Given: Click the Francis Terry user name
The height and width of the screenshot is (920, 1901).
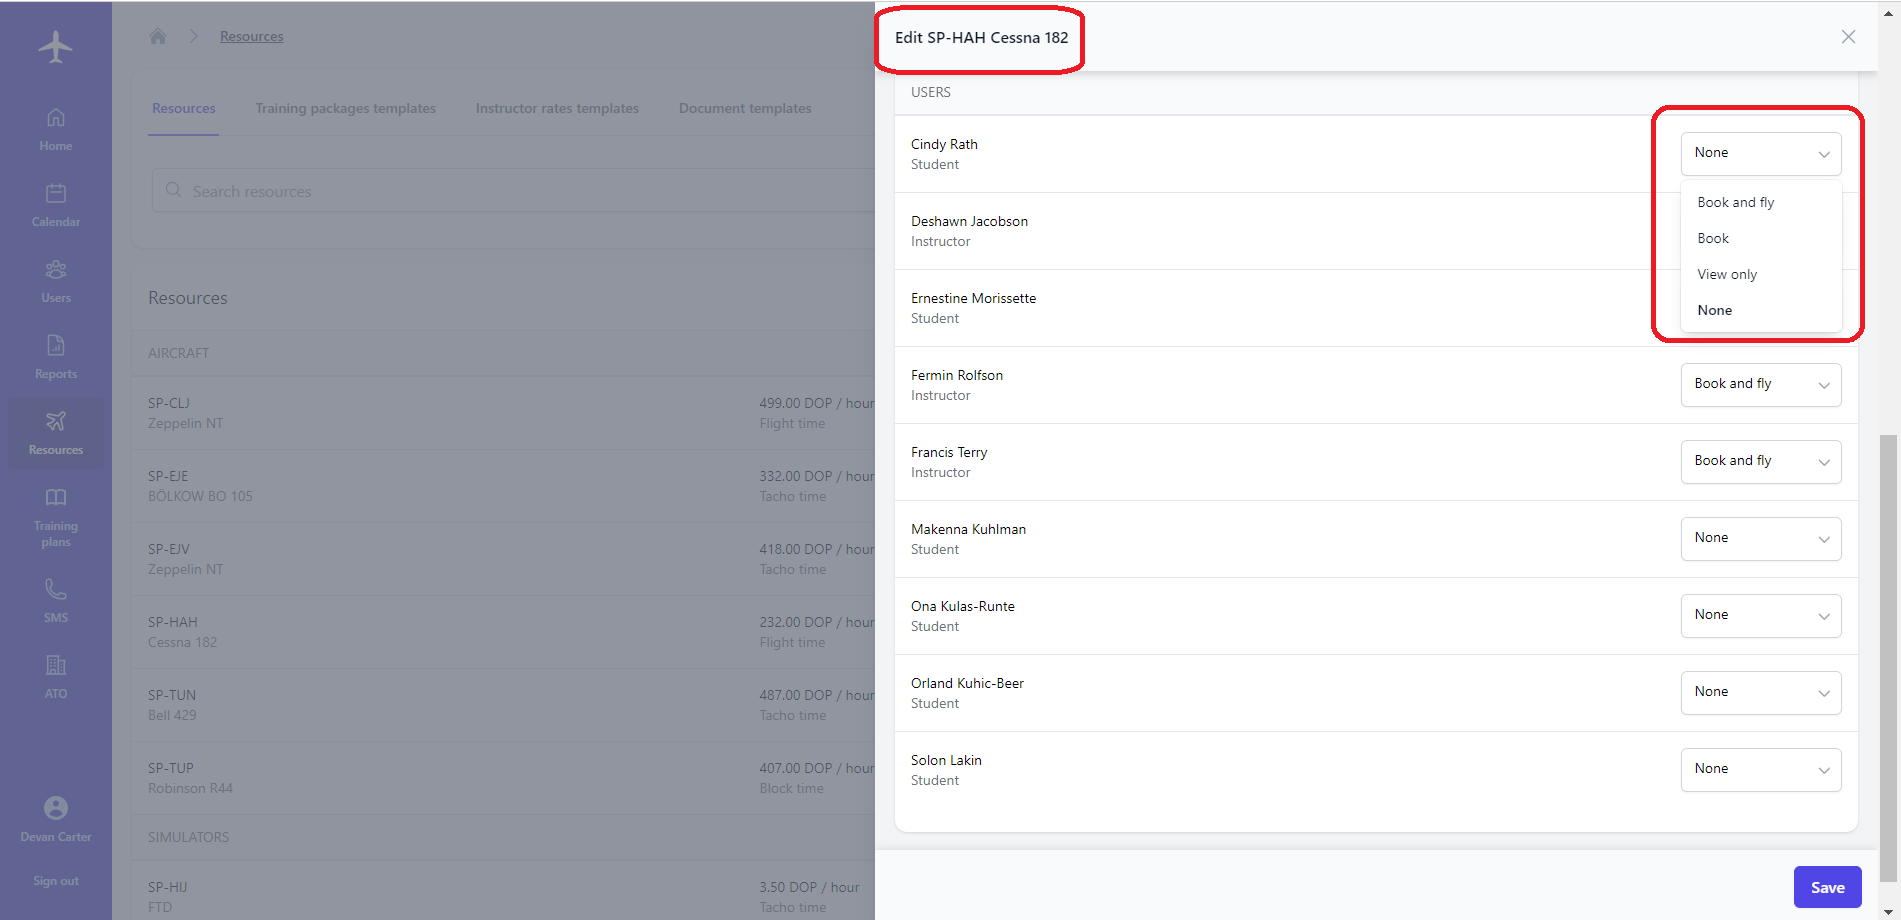Looking at the screenshot, I should (x=948, y=452).
